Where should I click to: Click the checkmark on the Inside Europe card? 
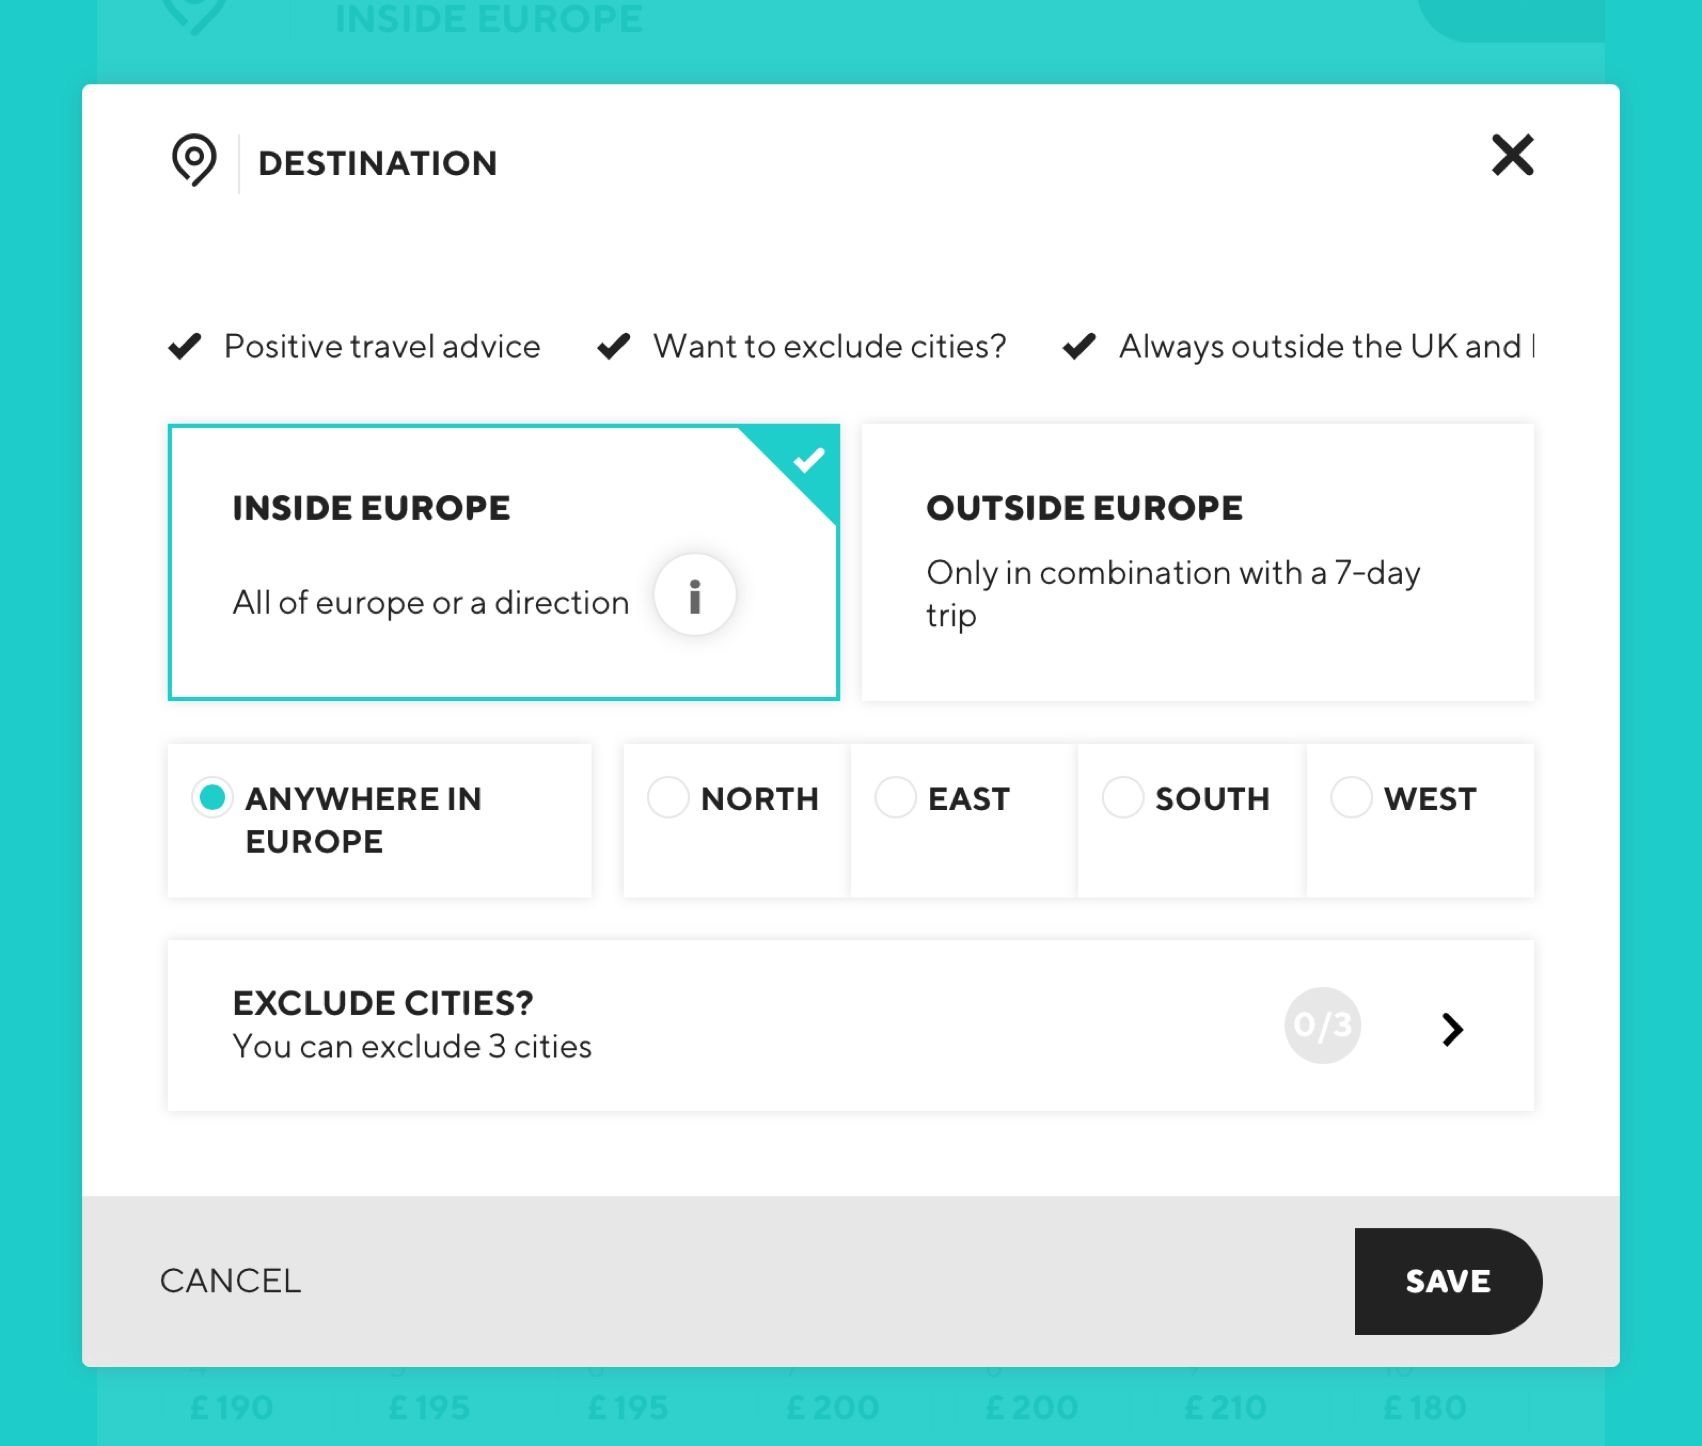click(x=810, y=458)
